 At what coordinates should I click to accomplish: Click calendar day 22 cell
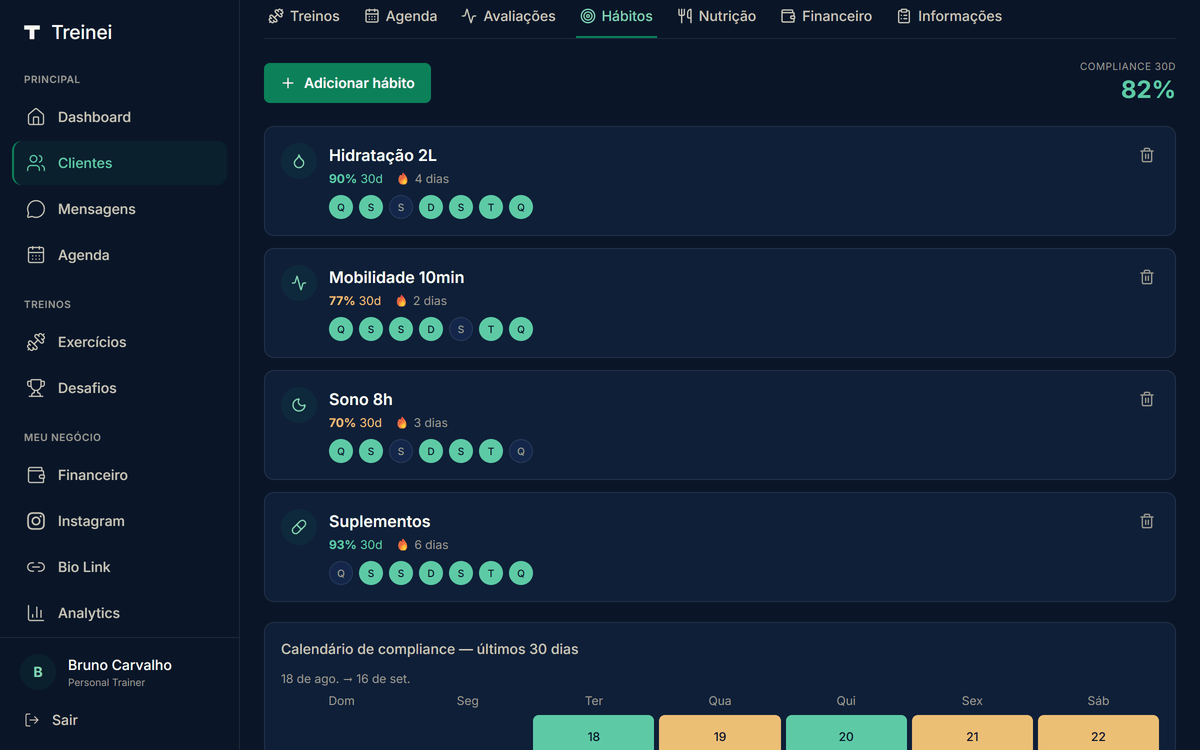click(1098, 733)
